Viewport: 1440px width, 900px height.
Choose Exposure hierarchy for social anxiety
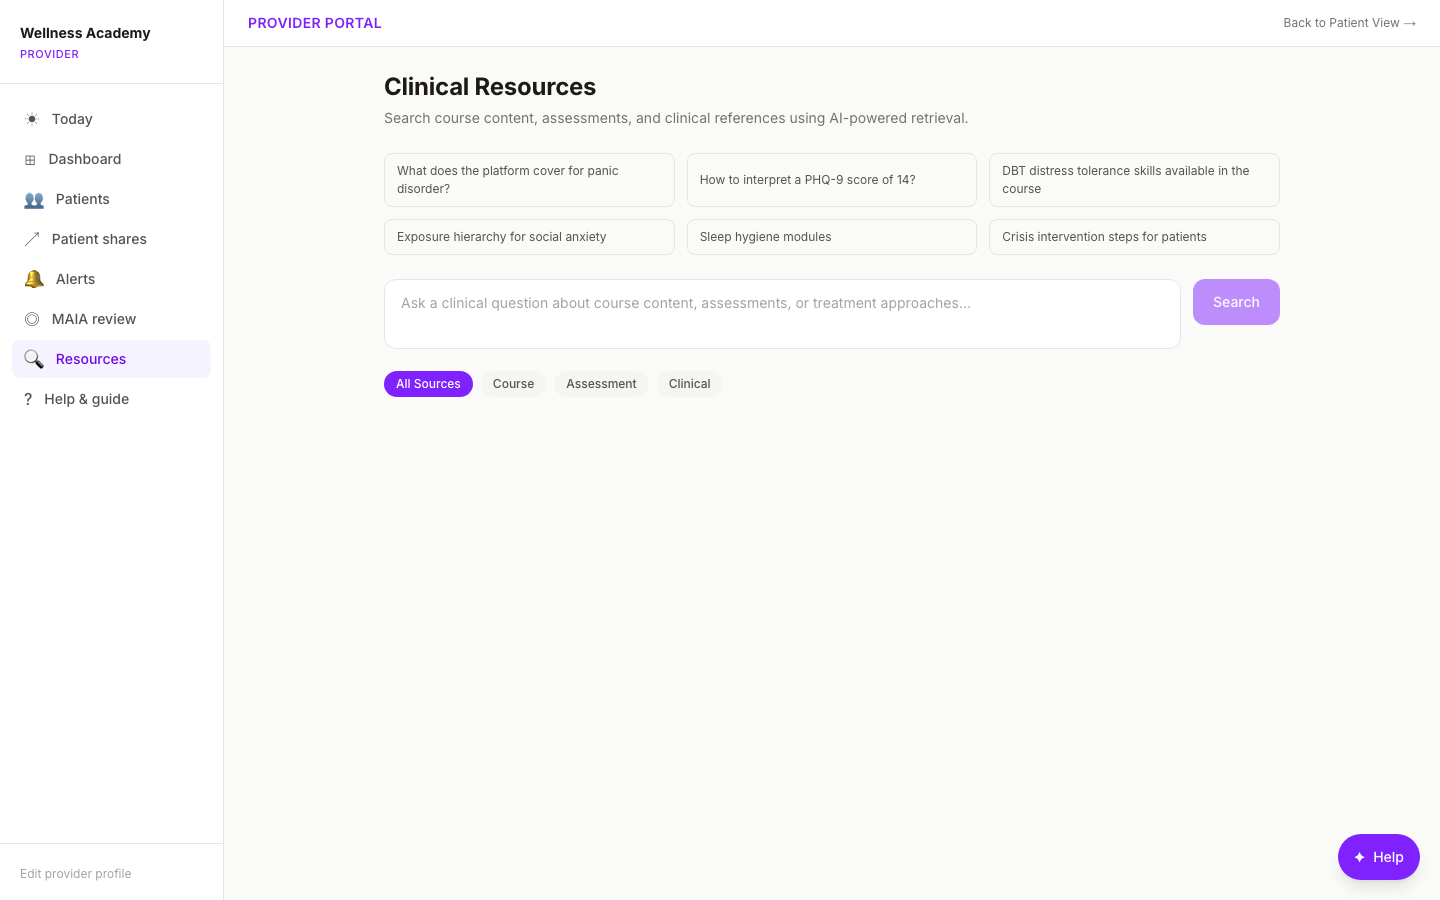click(529, 237)
